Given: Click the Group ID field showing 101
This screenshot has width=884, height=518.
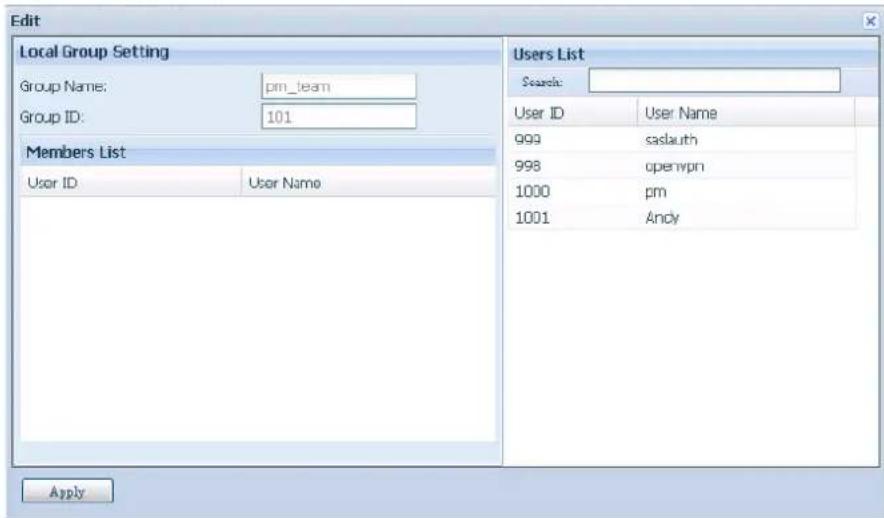Looking at the screenshot, I should tap(337, 116).
